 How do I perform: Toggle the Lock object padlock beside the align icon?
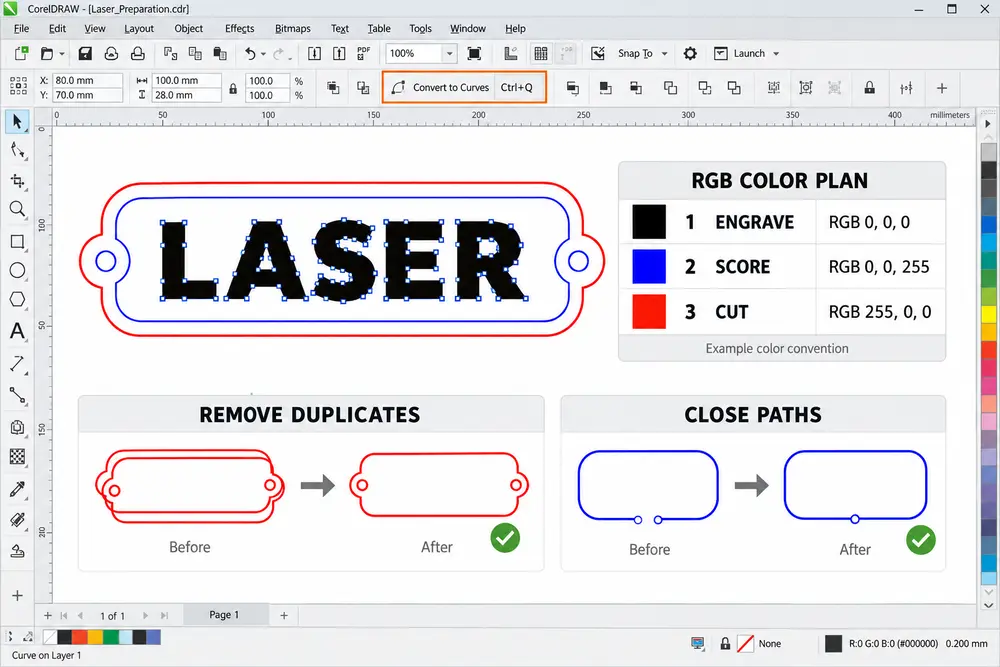click(x=869, y=88)
